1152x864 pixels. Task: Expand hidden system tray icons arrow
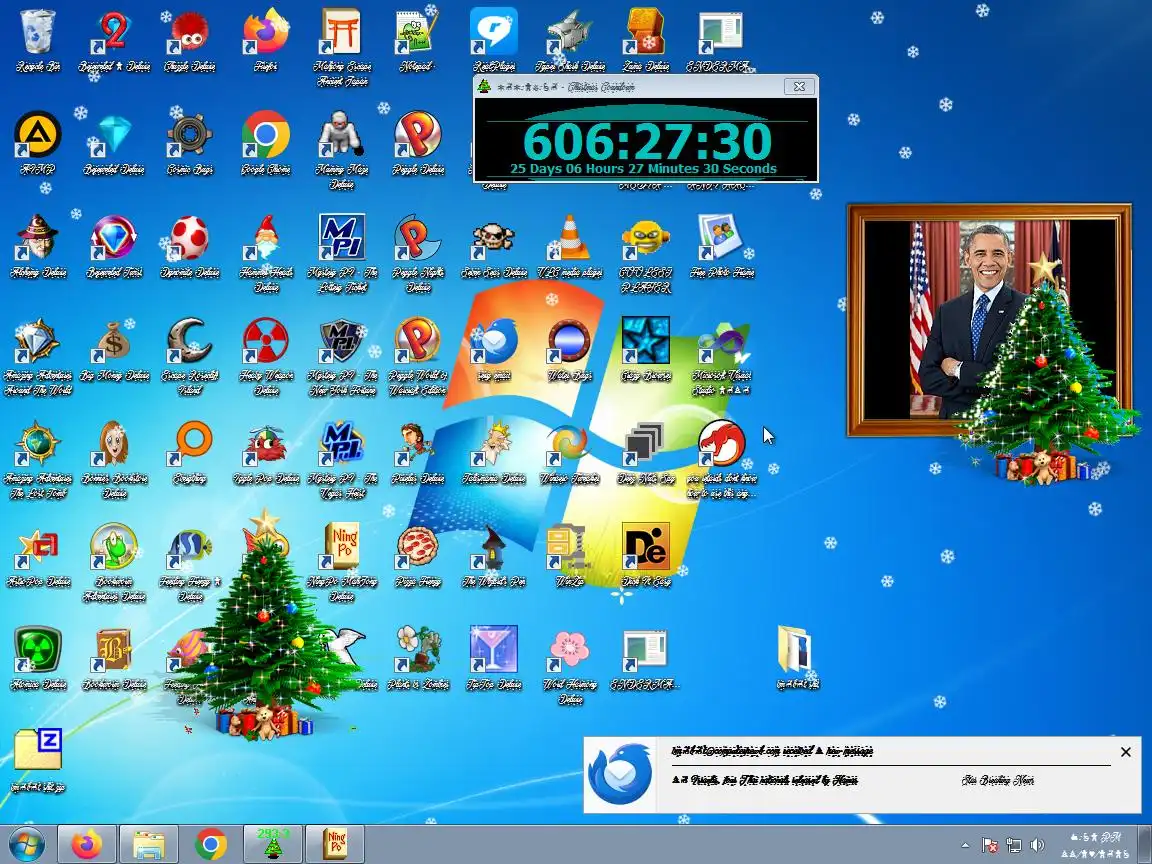[965, 845]
